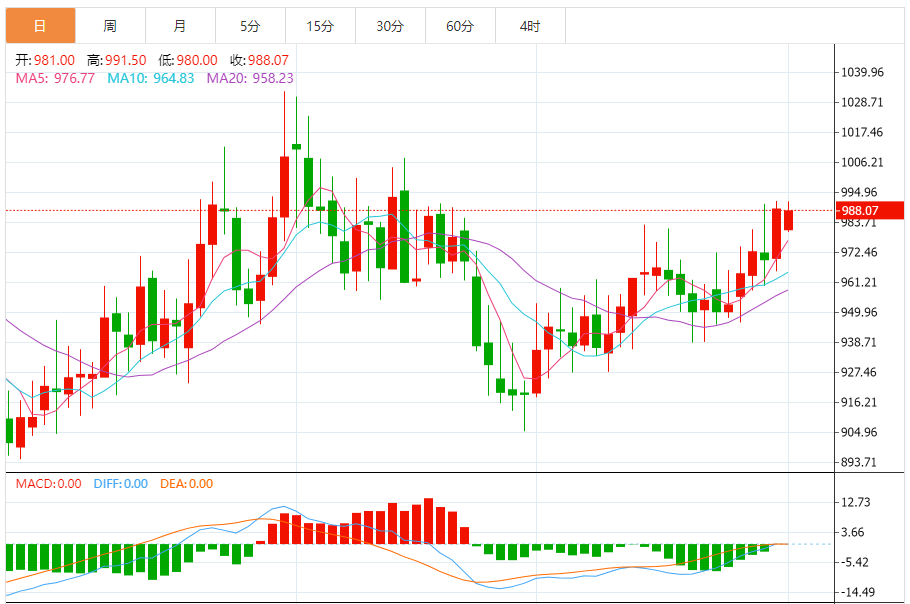910x604 pixels.
Task: Click the 994.96 price axis label
Action: point(860,192)
